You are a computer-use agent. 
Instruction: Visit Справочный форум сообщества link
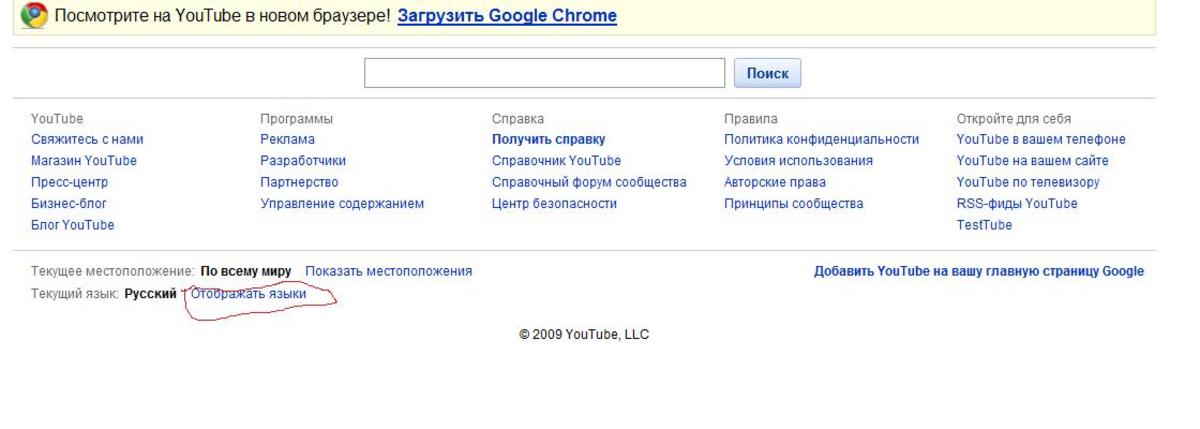coord(589,183)
